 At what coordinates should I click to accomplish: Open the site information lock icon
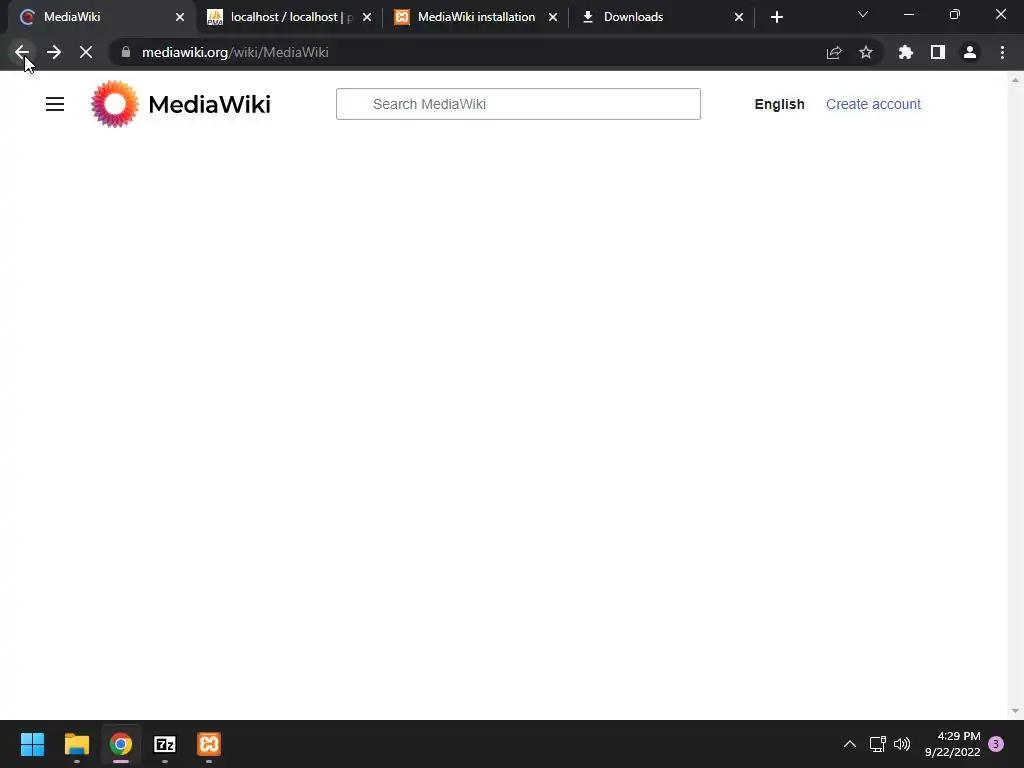tap(126, 52)
